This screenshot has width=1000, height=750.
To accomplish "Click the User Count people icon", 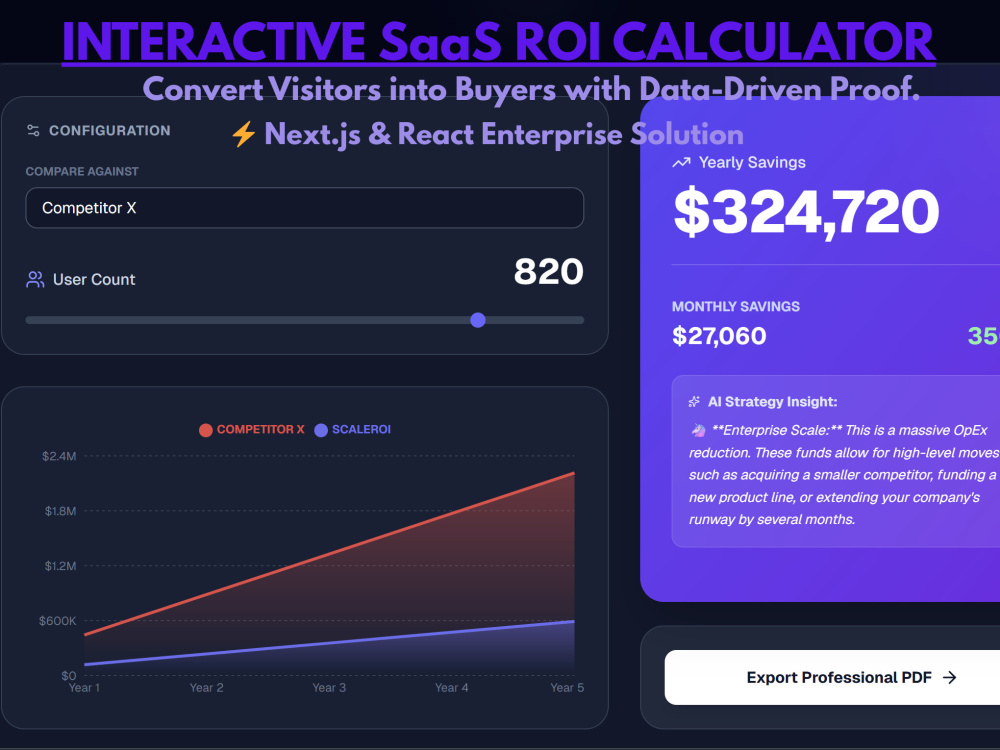I will (35, 279).
